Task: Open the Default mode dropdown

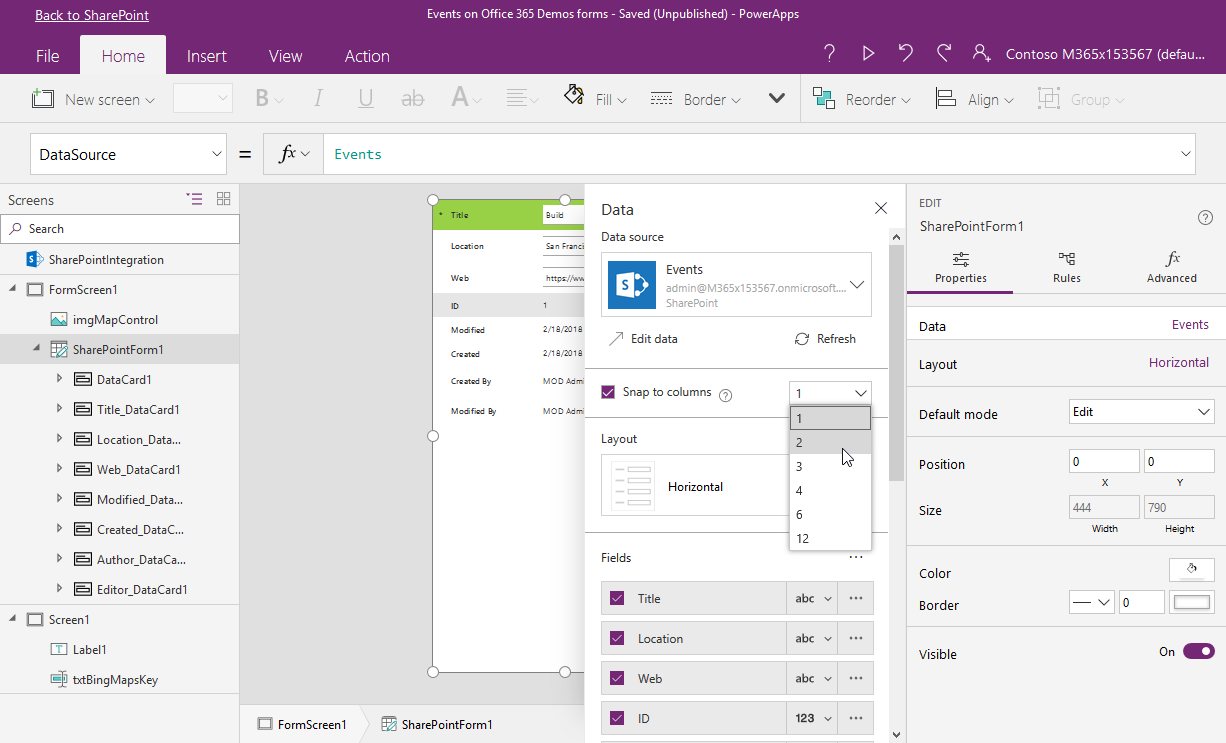Action: tap(1141, 412)
